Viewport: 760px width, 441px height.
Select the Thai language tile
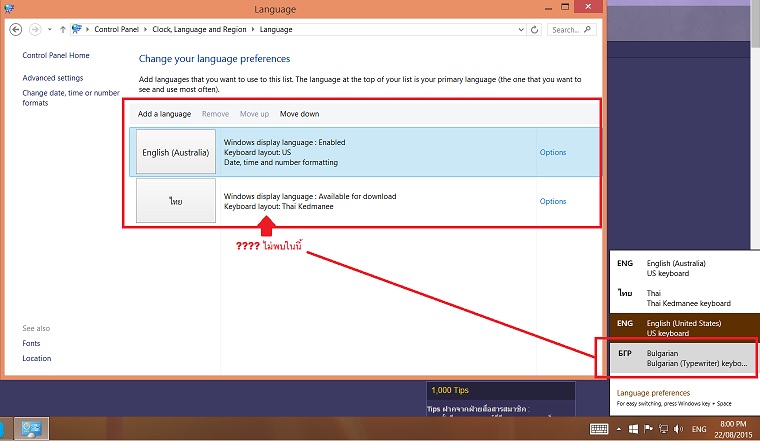[x=175, y=201]
